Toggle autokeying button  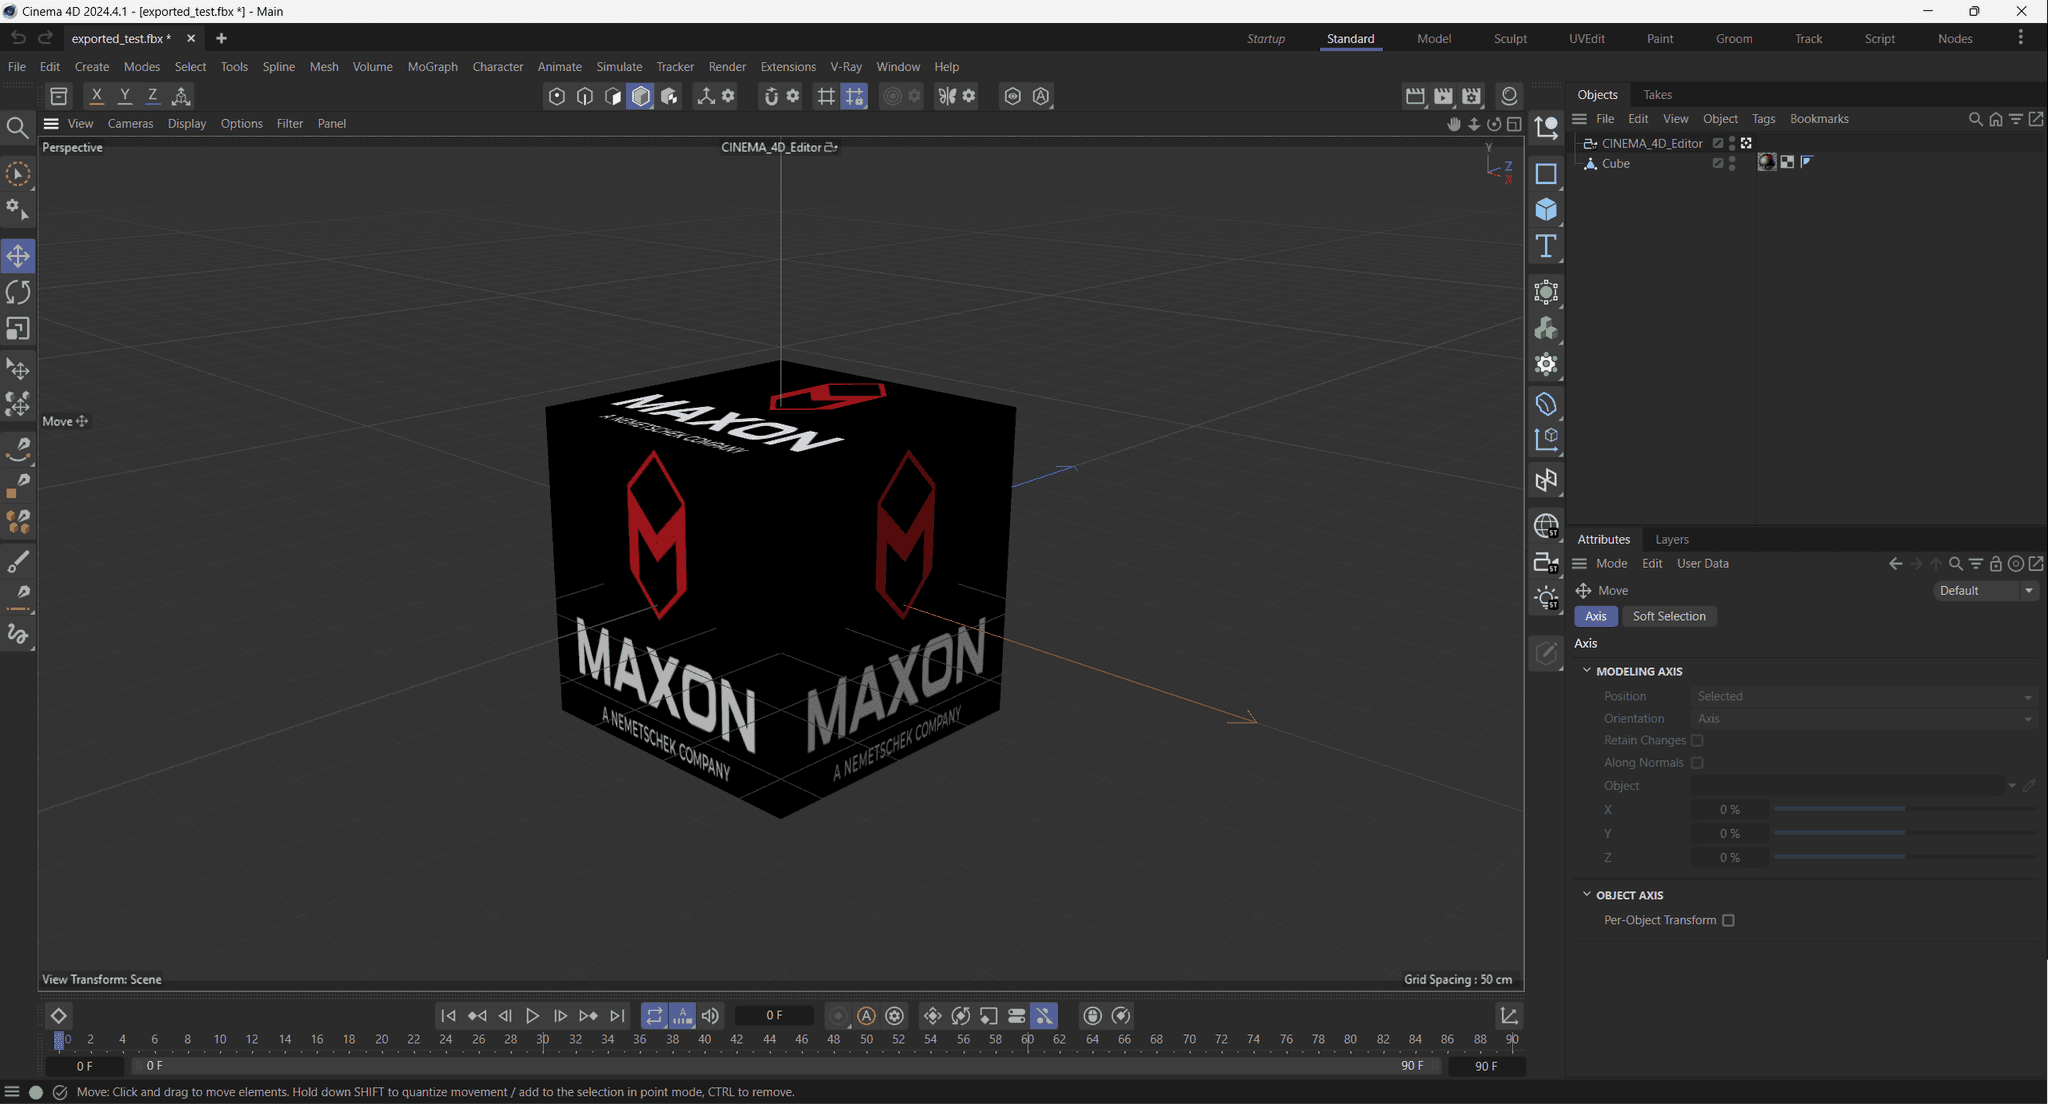tap(866, 1016)
